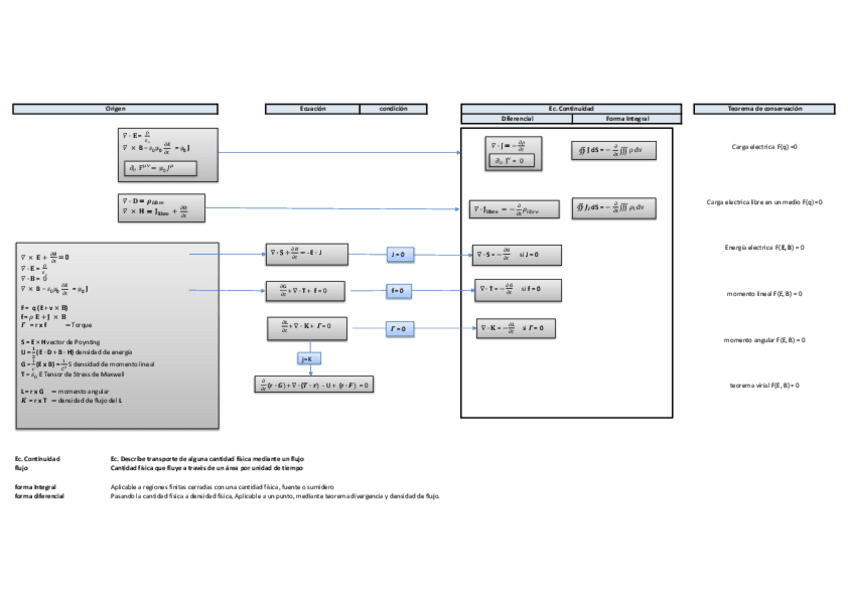Select the "Ecuación" header cell
The width and height of the screenshot is (848, 599).
(313, 109)
